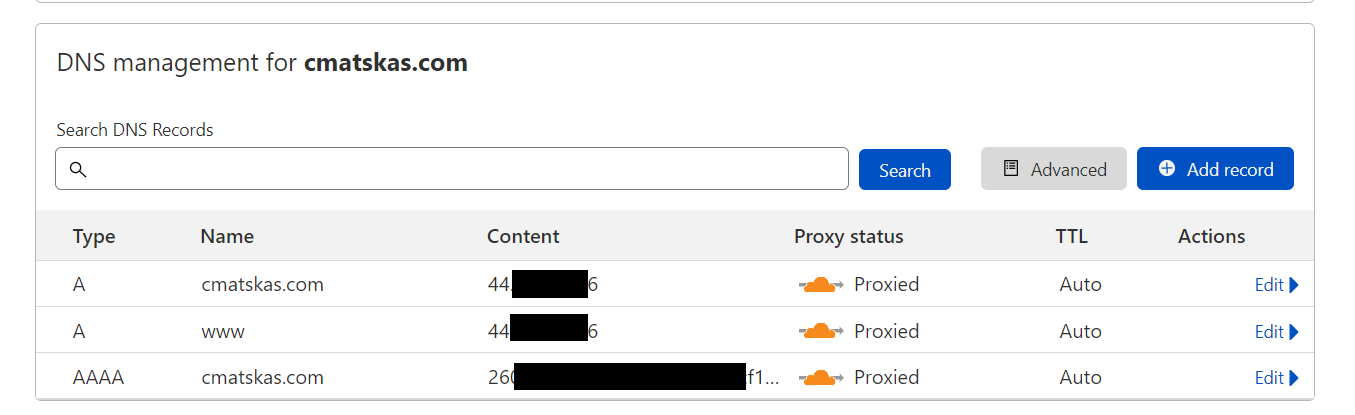
Task: Click the Type column header
Action: coord(94,237)
